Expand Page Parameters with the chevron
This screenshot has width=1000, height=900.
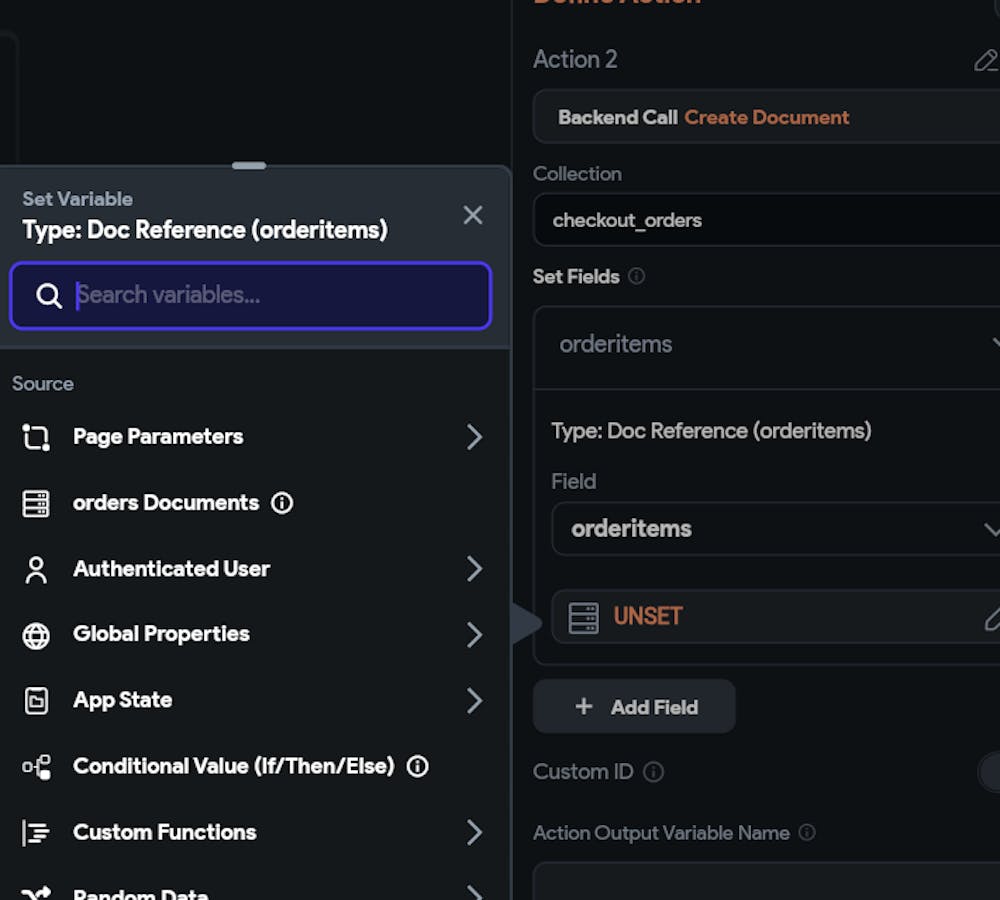pyautogui.click(x=474, y=437)
